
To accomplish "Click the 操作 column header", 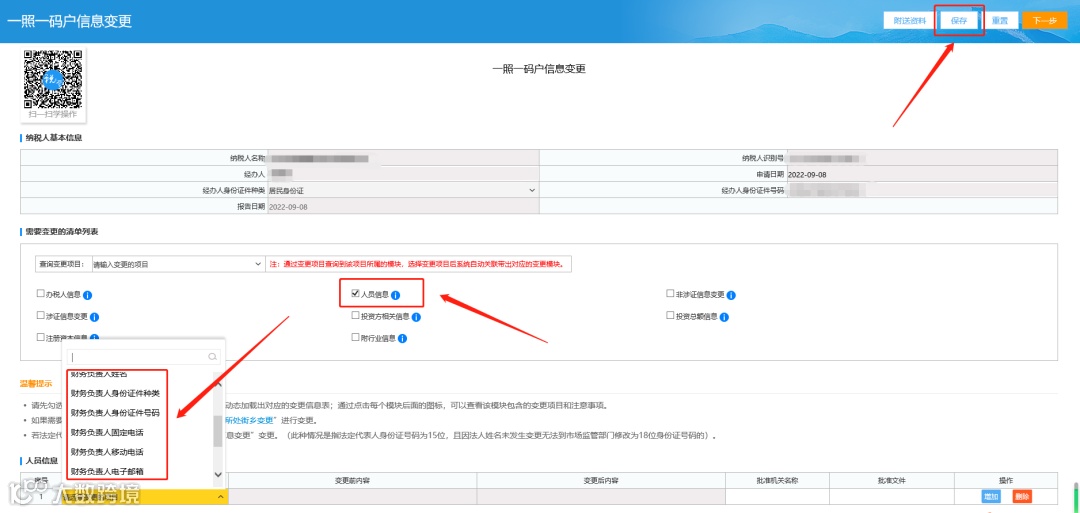I will tap(1006, 480).
